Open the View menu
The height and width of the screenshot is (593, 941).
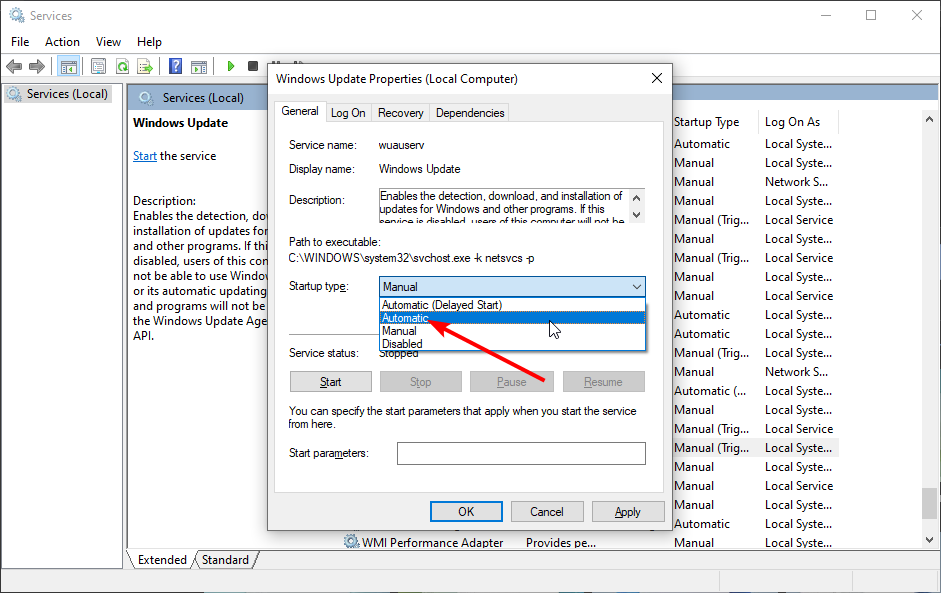(108, 41)
